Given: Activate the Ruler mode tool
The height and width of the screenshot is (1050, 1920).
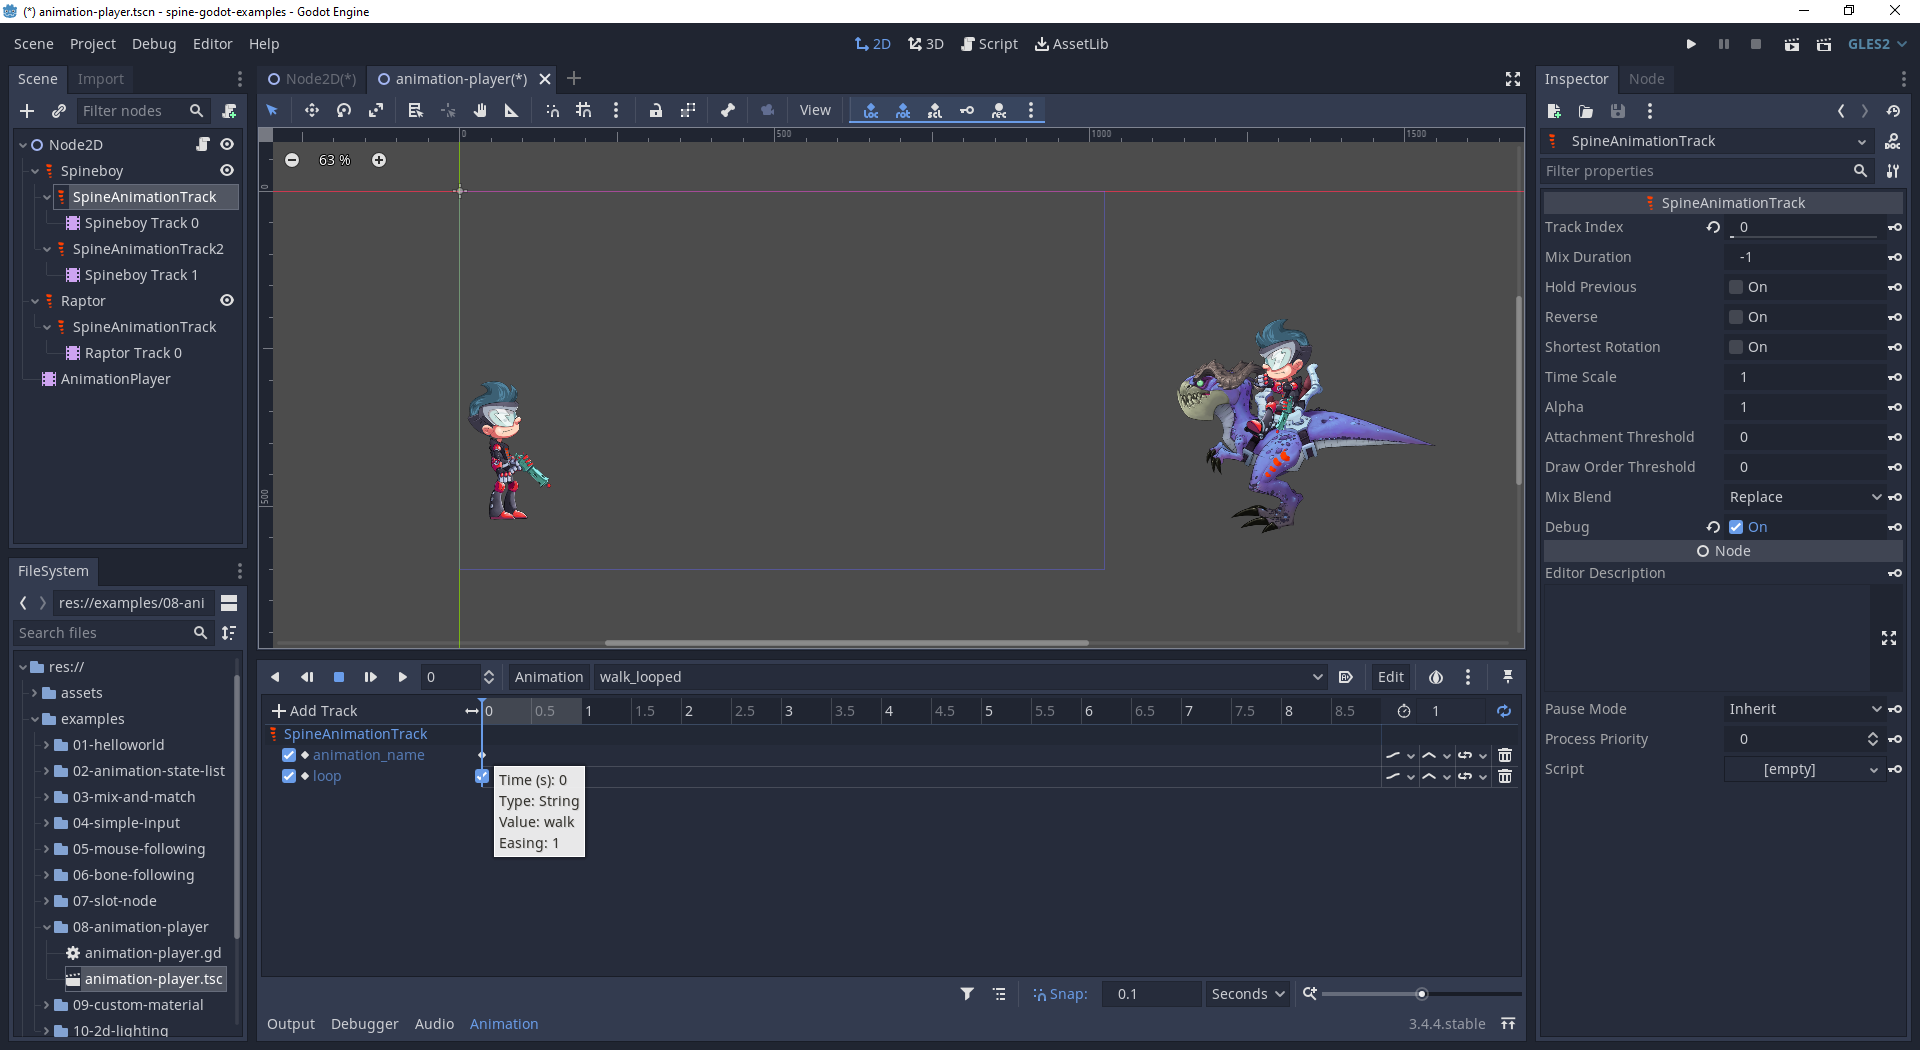Looking at the screenshot, I should (x=511, y=110).
